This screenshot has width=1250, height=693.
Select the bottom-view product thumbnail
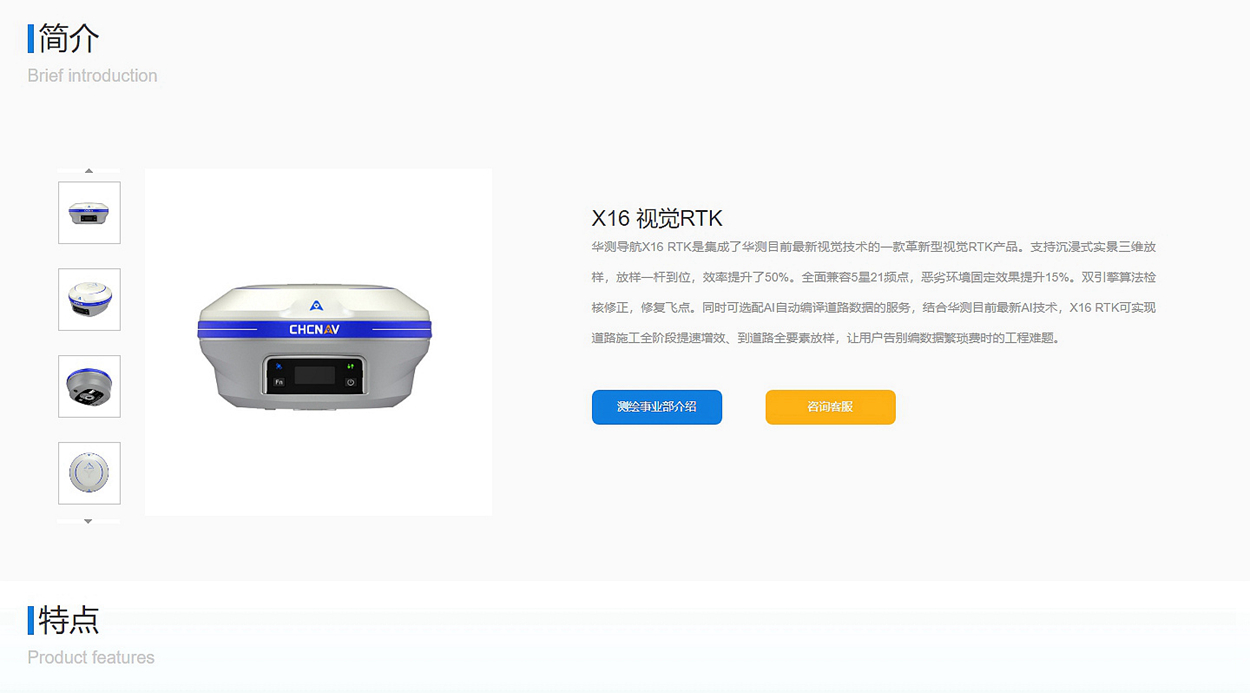pyautogui.click(x=89, y=387)
